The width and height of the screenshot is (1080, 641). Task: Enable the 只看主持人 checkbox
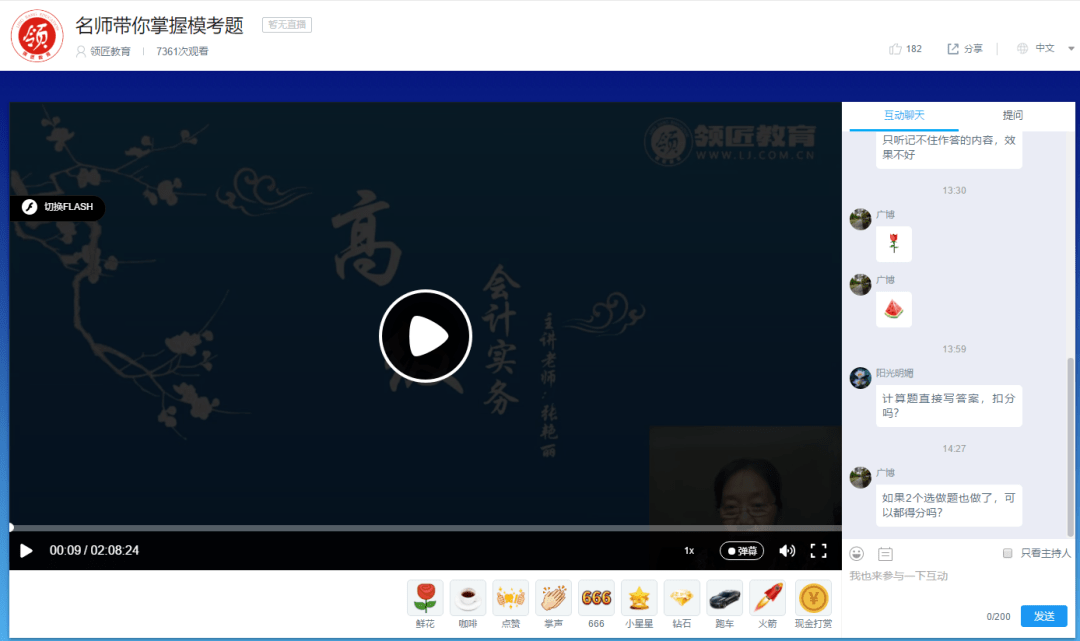[1008, 553]
